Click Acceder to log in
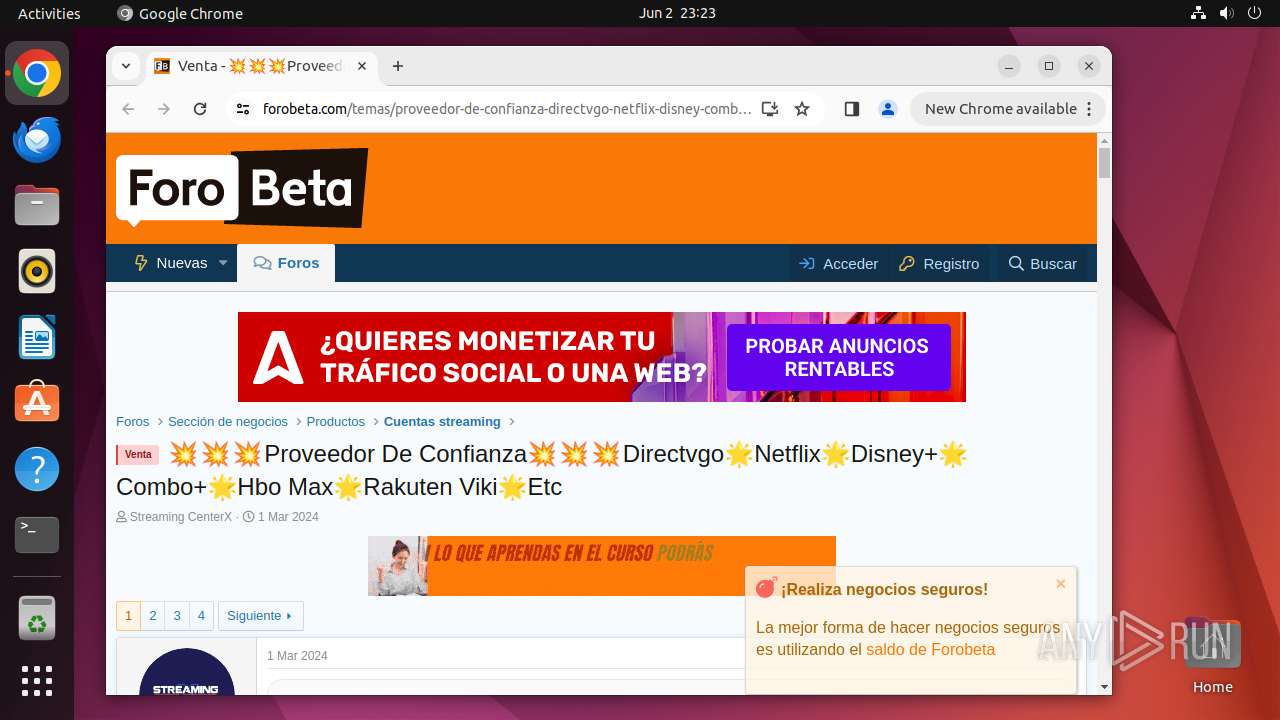This screenshot has width=1280, height=720. point(838,264)
